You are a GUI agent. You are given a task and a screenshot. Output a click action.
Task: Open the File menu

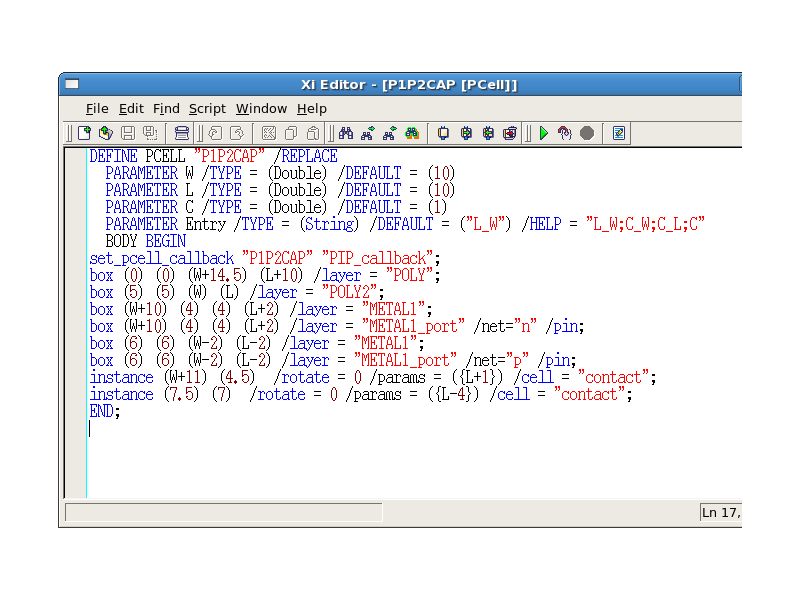click(x=97, y=108)
